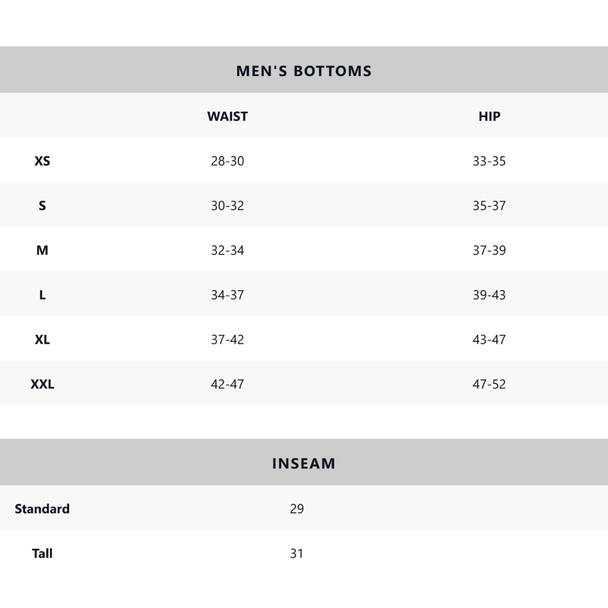Image resolution: width=608 pixels, height=608 pixels.
Task: Click the INSEAM section header
Action: 304,463
